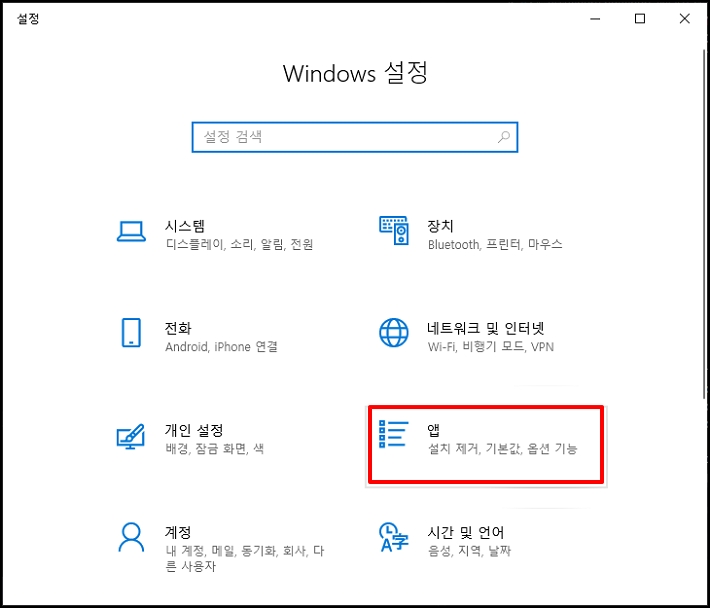Select the 장치 heading text
This screenshot has height=608, width=710.
coord(441,226)
